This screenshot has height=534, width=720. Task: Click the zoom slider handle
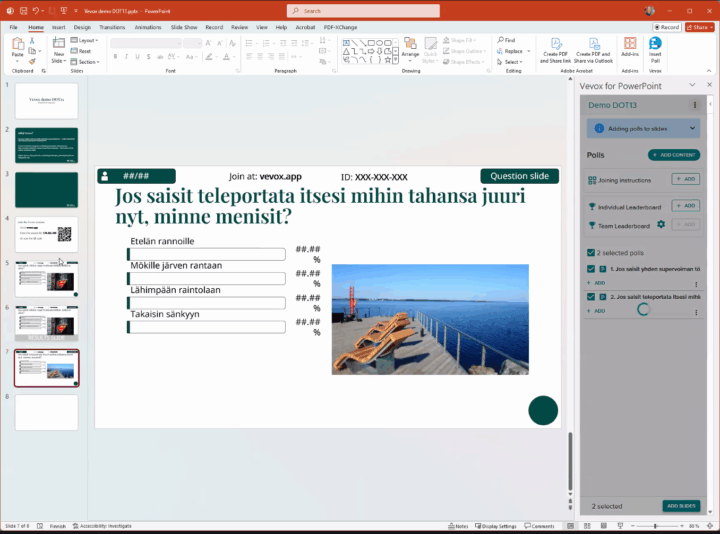point(655,526)
